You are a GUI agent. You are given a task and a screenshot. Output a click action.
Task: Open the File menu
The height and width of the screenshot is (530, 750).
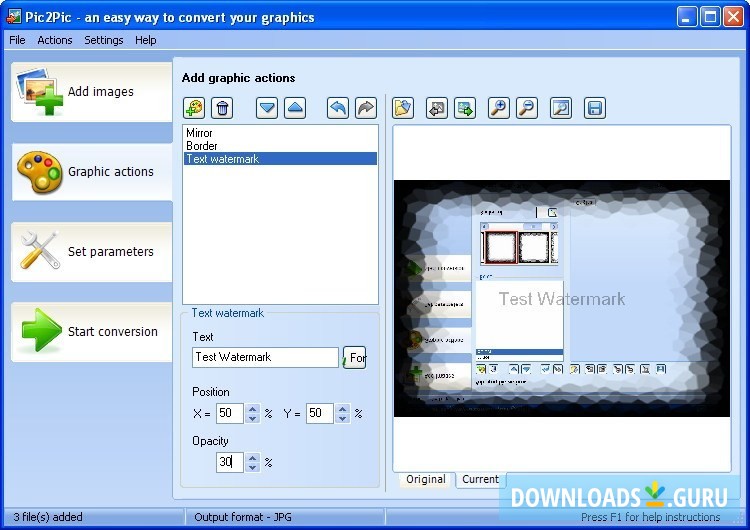pos(17,40)
